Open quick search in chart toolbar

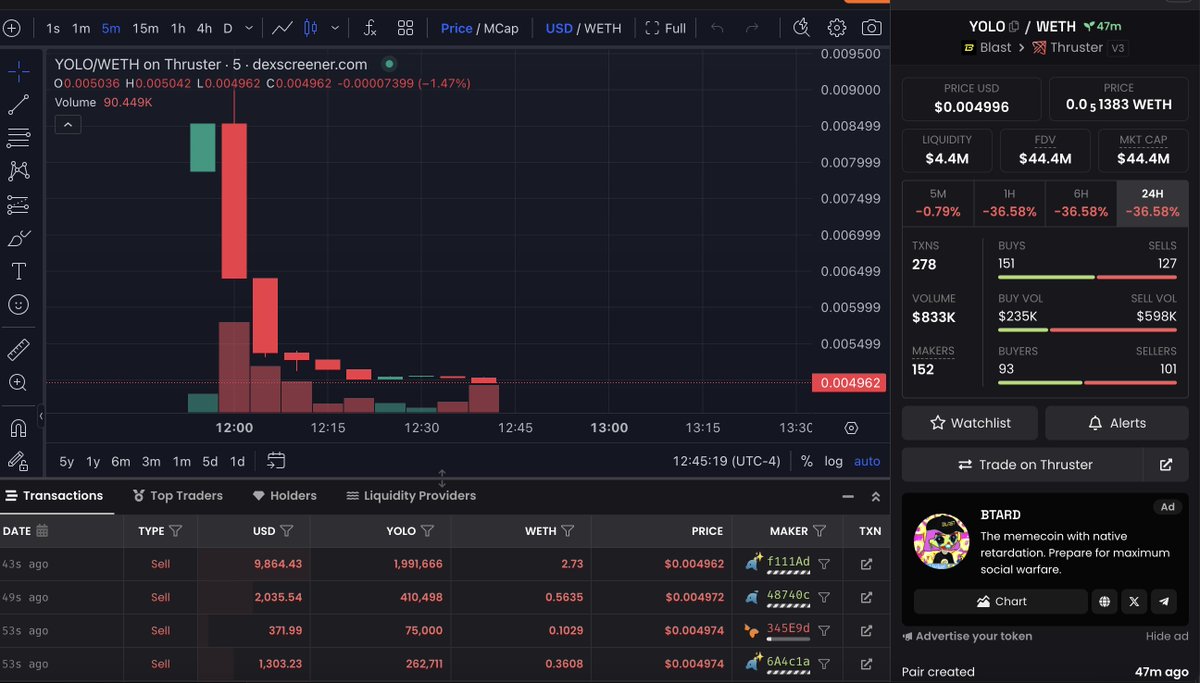click(801, 28)
